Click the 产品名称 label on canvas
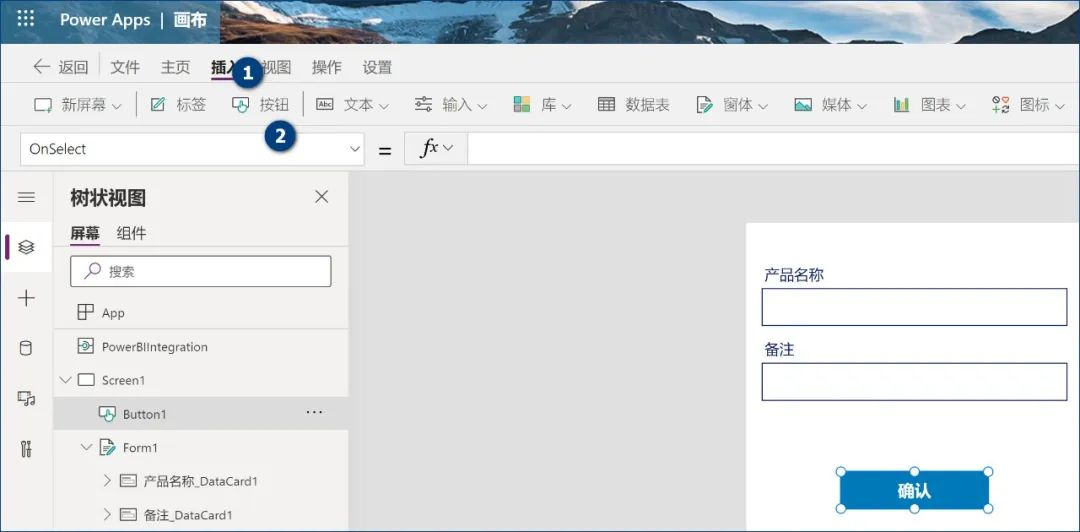Screen dimensions: 1080x532 pos(793,275)
